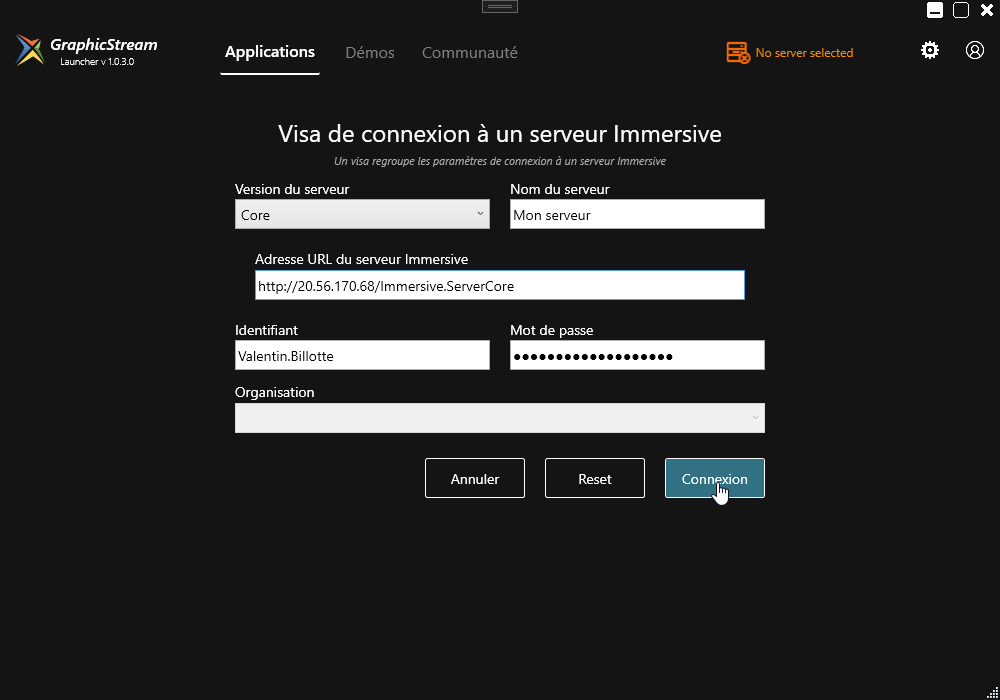The height and width of the screenshot is (700, 1000).
Task: Open the Communauté tab
Action: [x=469, y=53]
